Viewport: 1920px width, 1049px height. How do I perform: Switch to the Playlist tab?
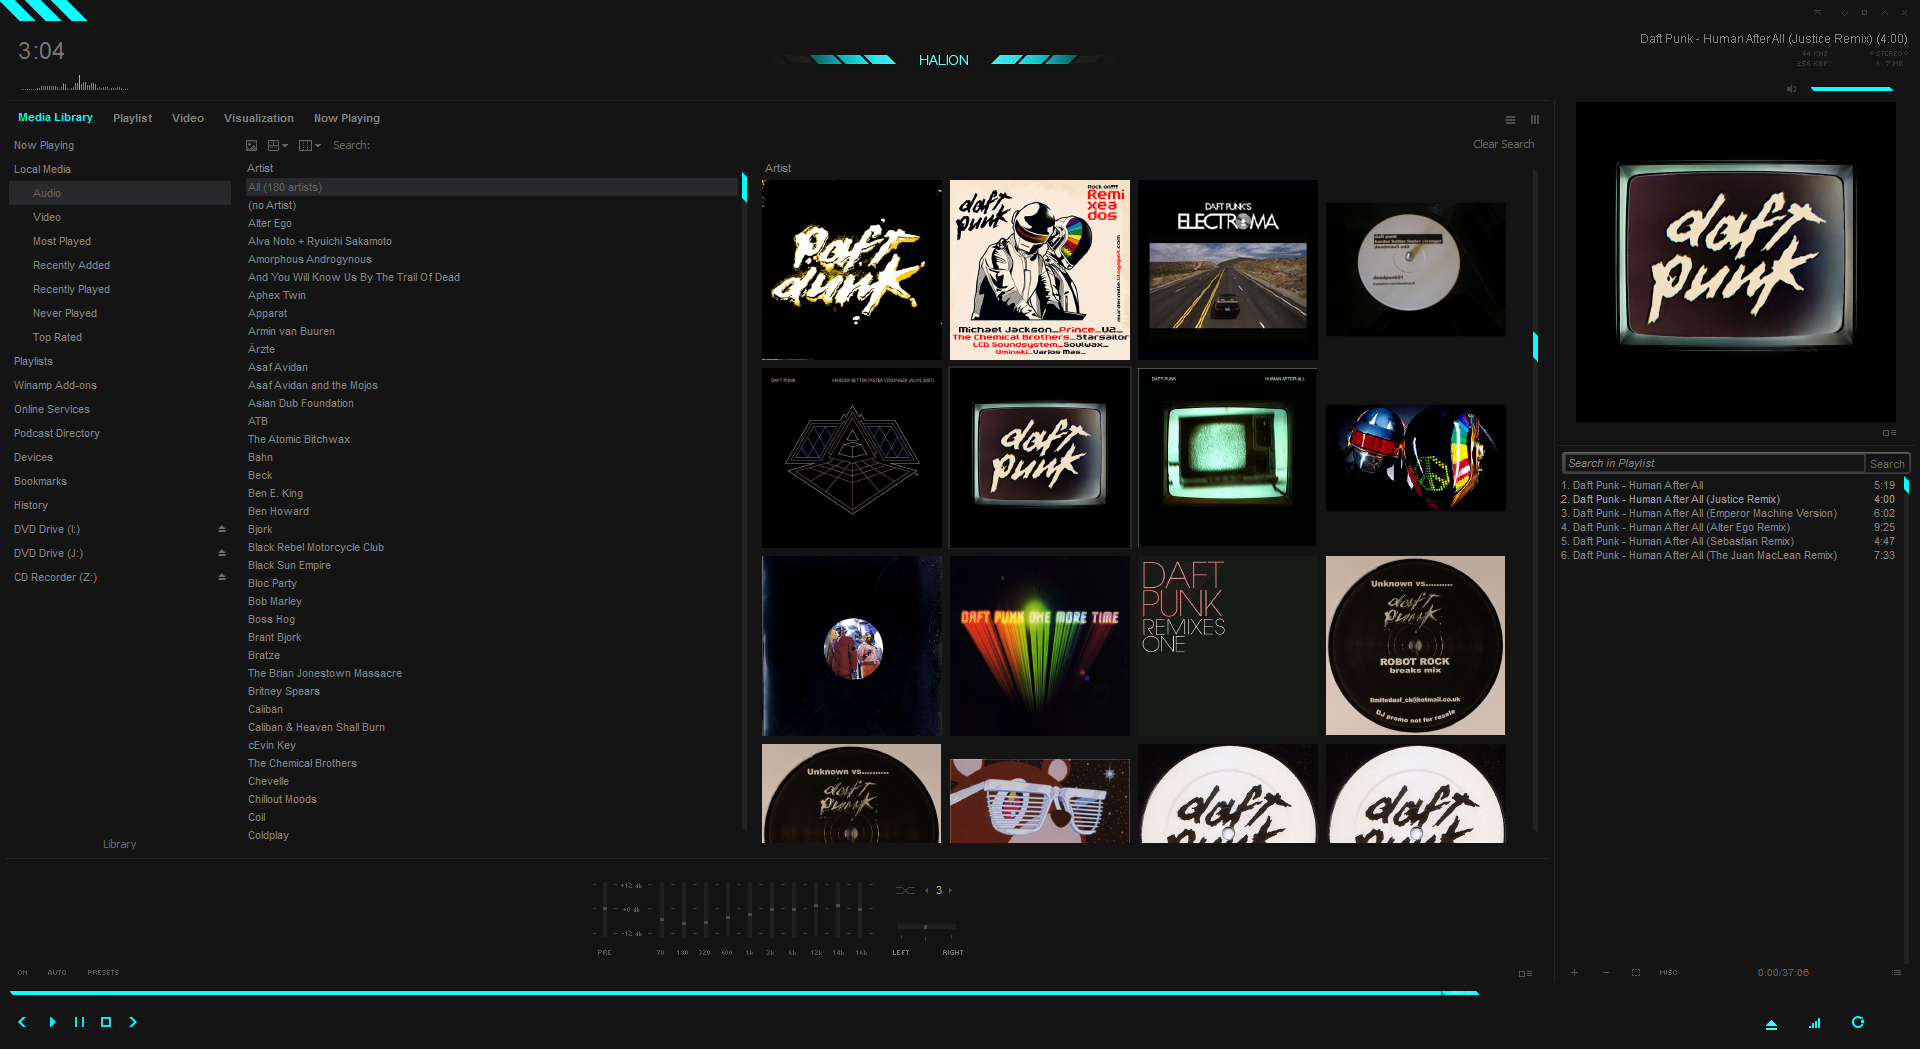tap(132, 118)
